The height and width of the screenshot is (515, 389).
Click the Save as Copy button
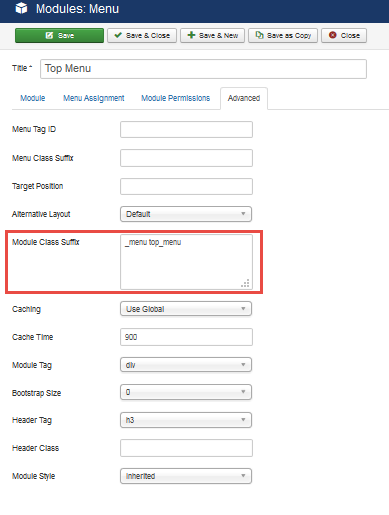tap(283, 35)
